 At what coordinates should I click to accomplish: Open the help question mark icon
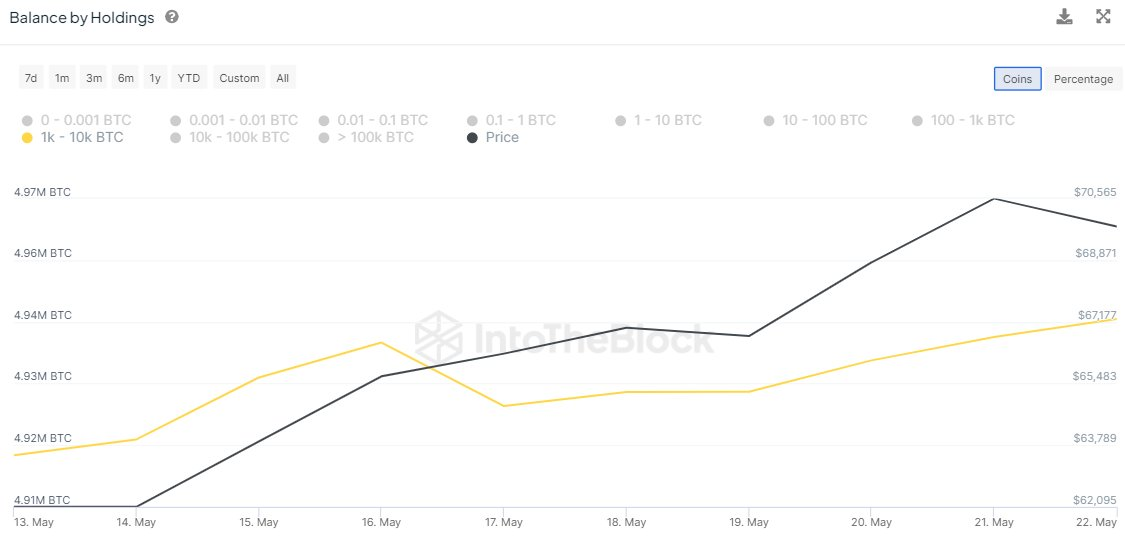pos(171,17)
